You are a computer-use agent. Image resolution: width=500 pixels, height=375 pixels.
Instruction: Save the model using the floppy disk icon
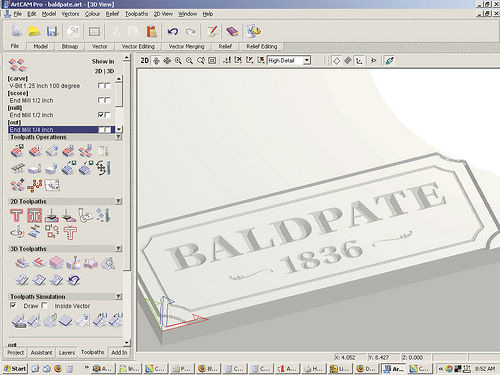click(52, 32)
